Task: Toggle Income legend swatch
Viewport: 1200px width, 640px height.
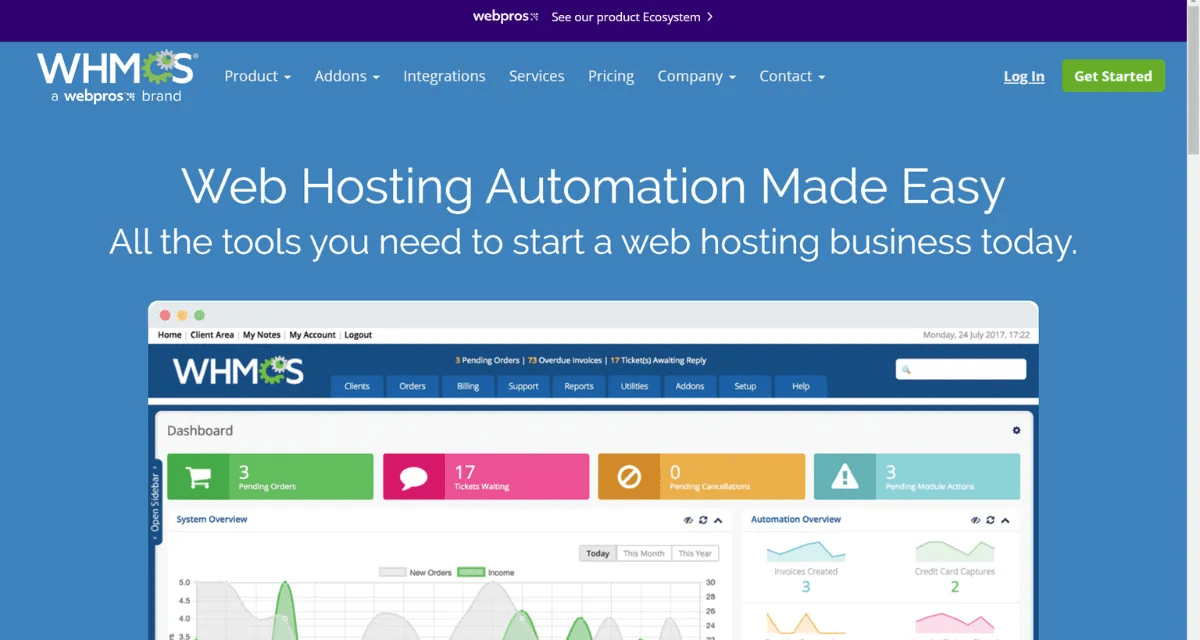Action: [x=471, y=573]
